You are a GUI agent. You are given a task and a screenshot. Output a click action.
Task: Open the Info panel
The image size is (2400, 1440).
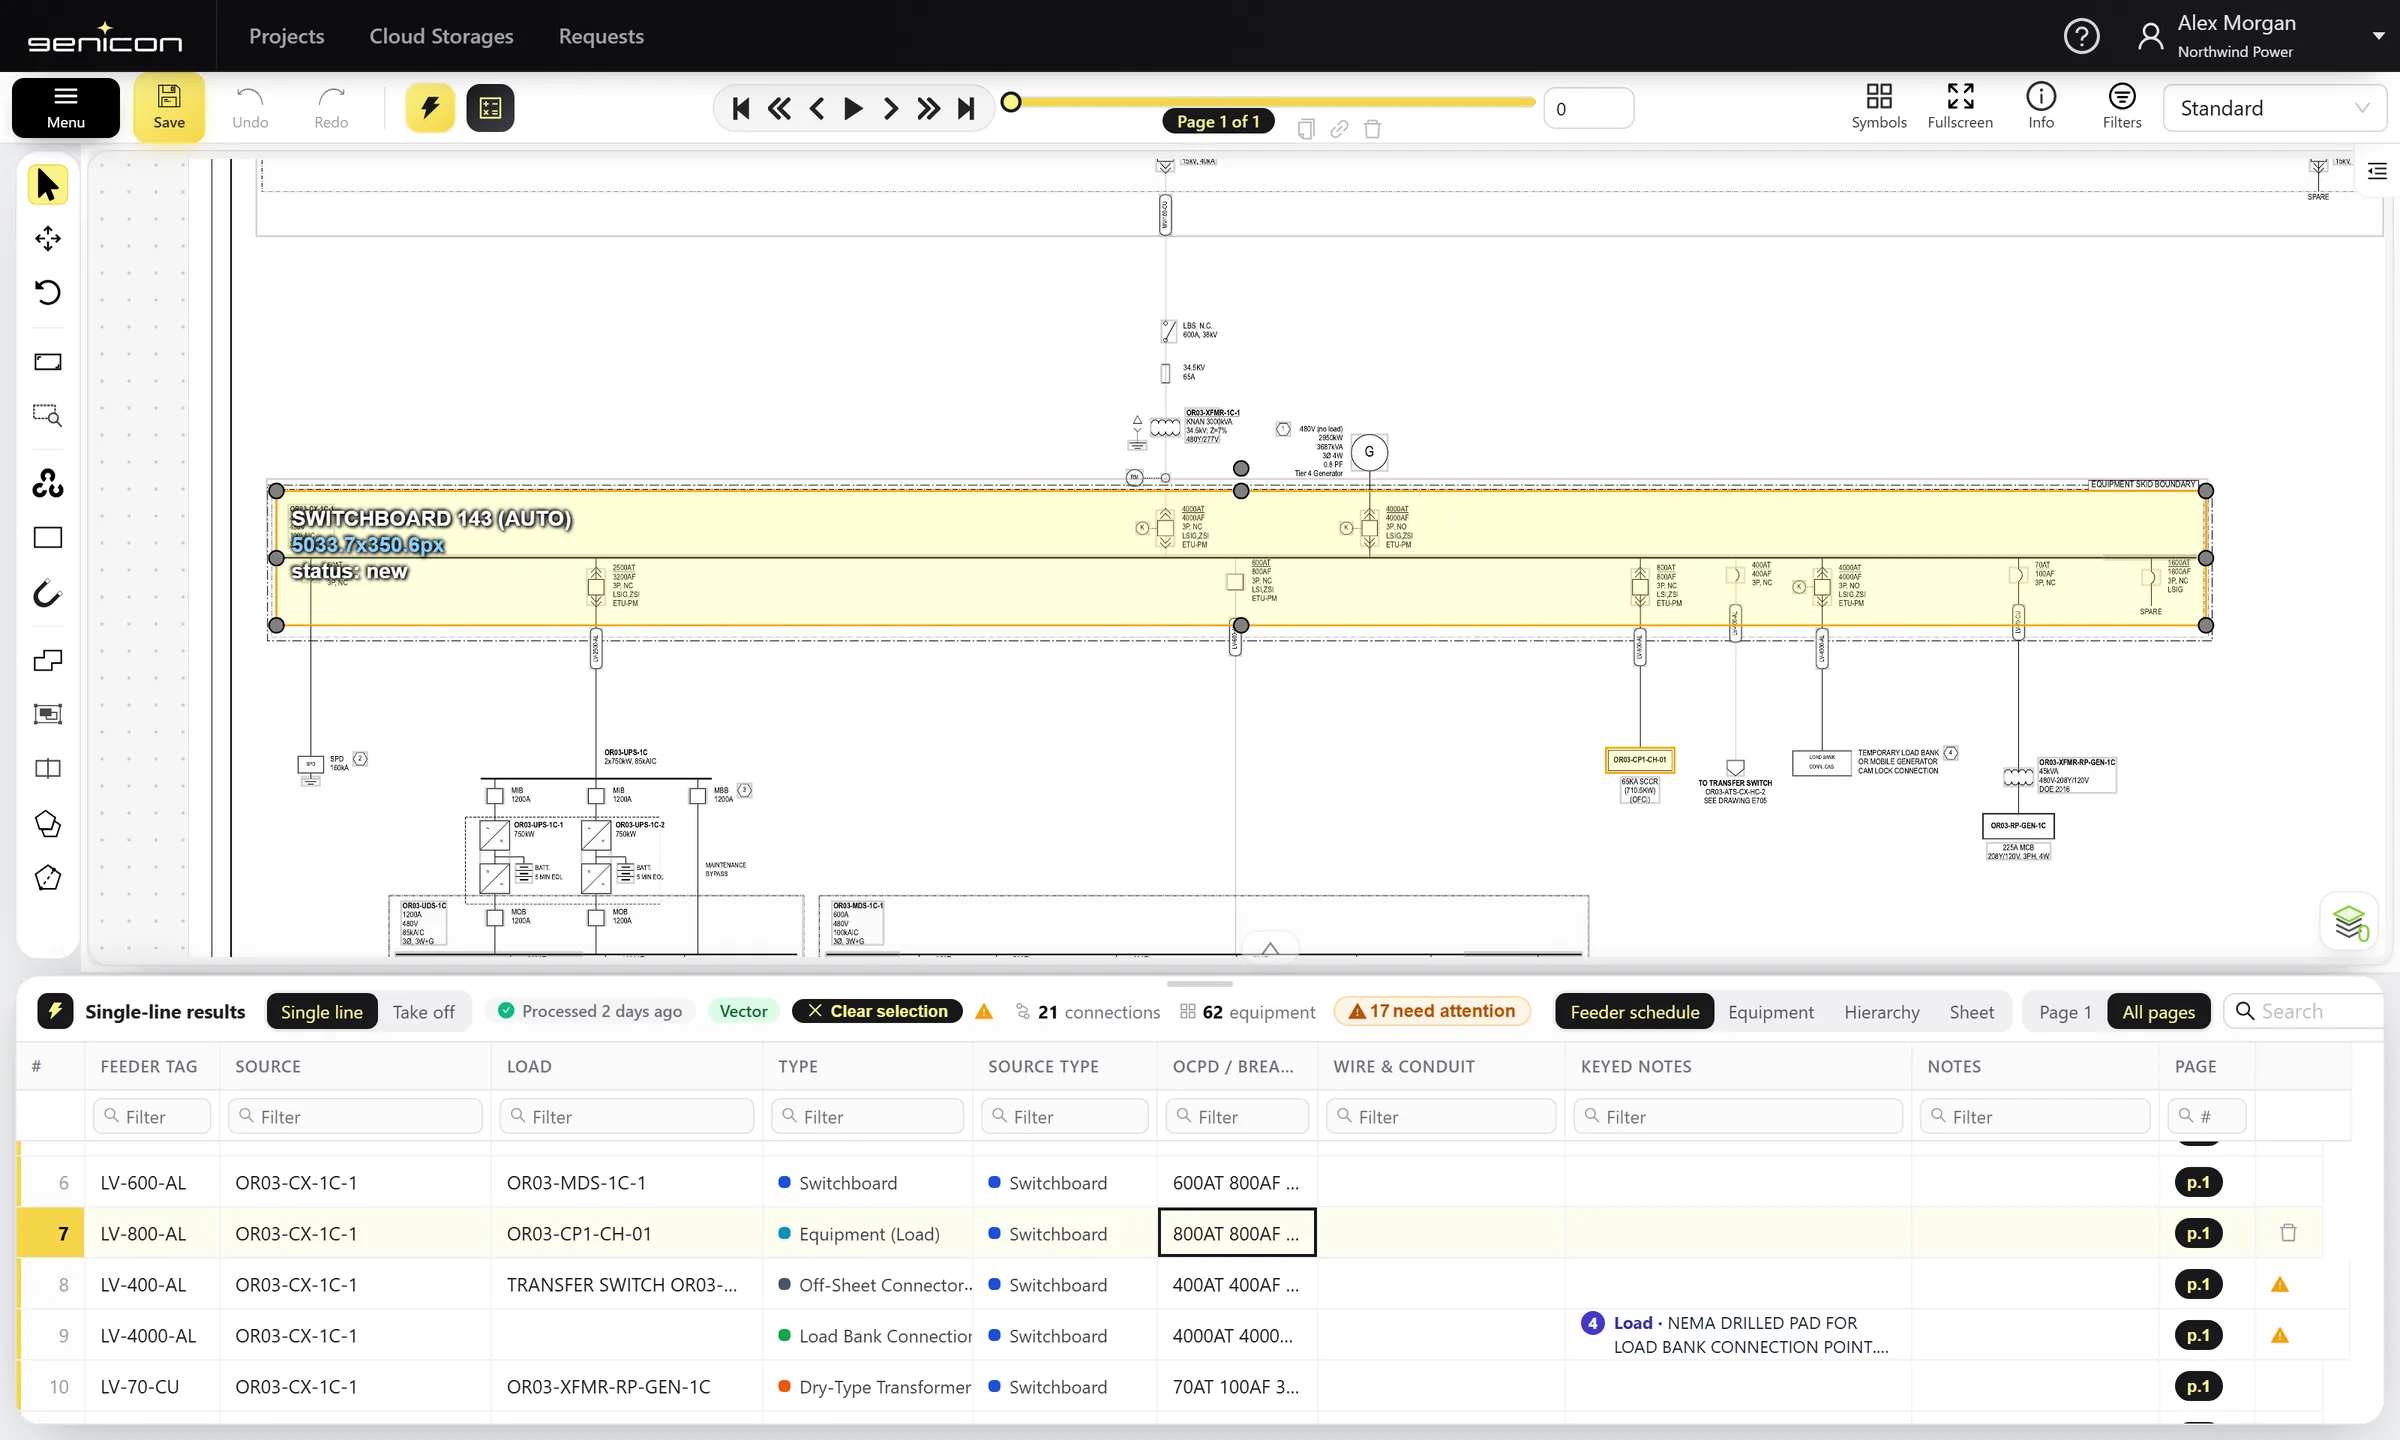(2041, 106)
